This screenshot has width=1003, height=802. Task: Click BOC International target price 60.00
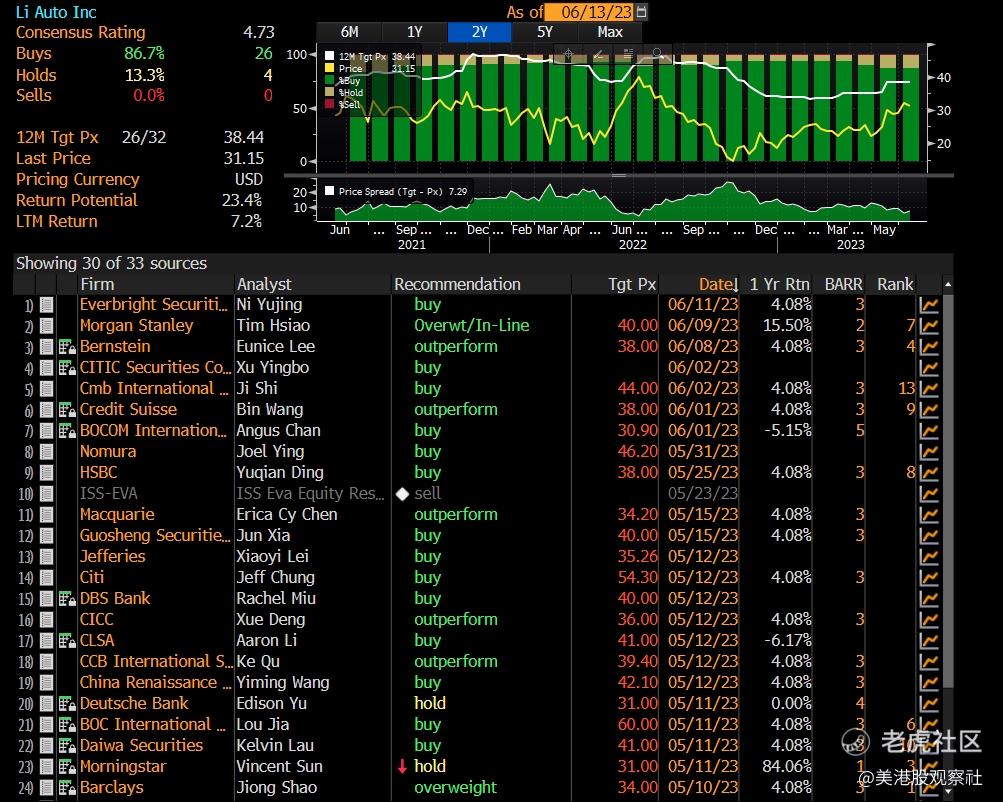tap(637, 725)
